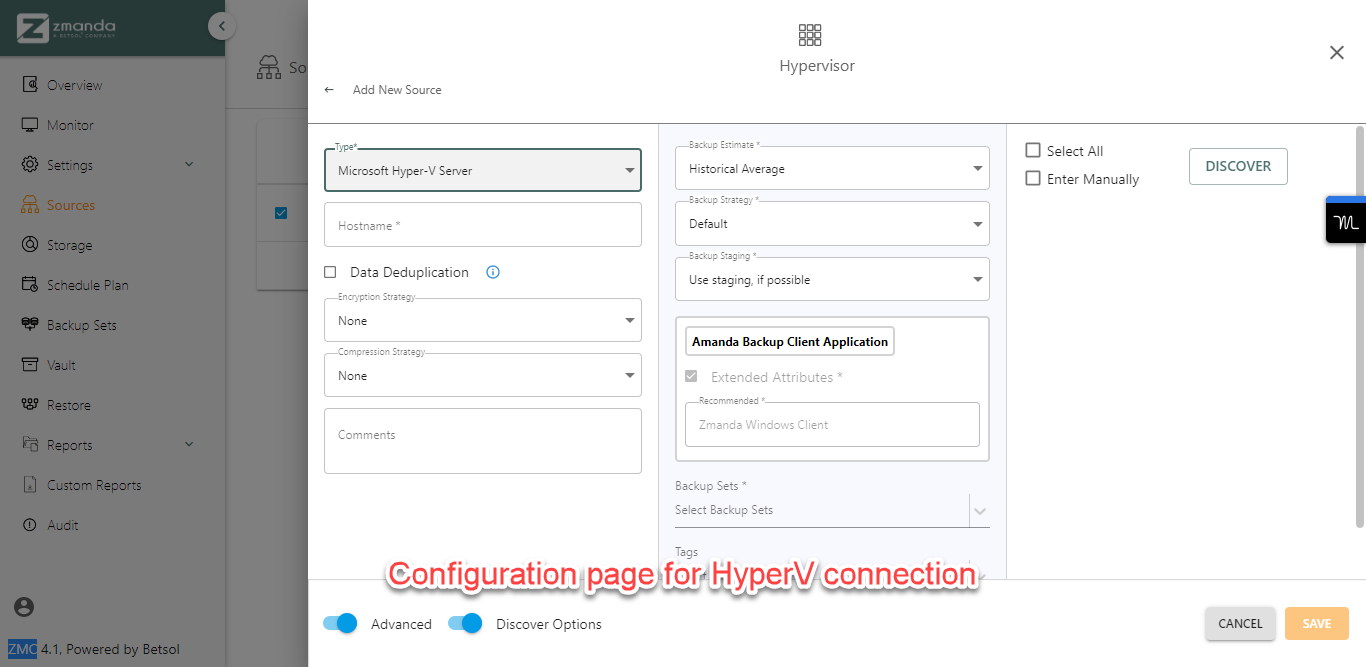Open the Type dropdown Microsoft Hyper-V Server
The image size is (1366, 667).
(483, 170)
